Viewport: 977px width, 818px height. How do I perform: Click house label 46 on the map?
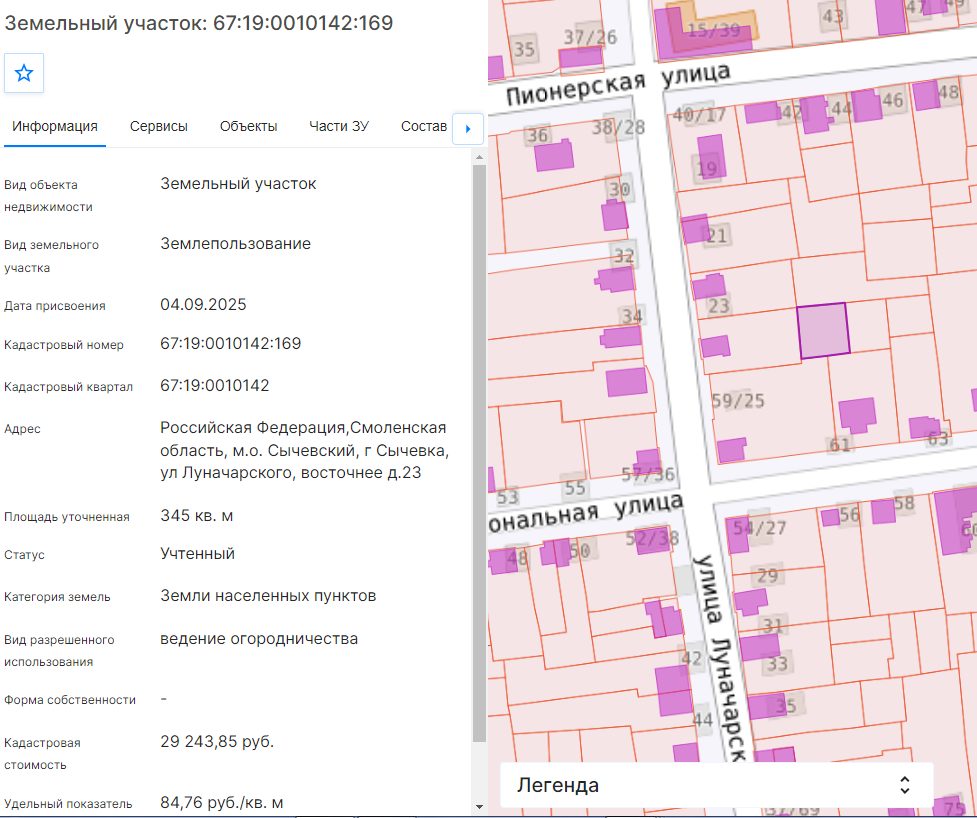[892, 100]
